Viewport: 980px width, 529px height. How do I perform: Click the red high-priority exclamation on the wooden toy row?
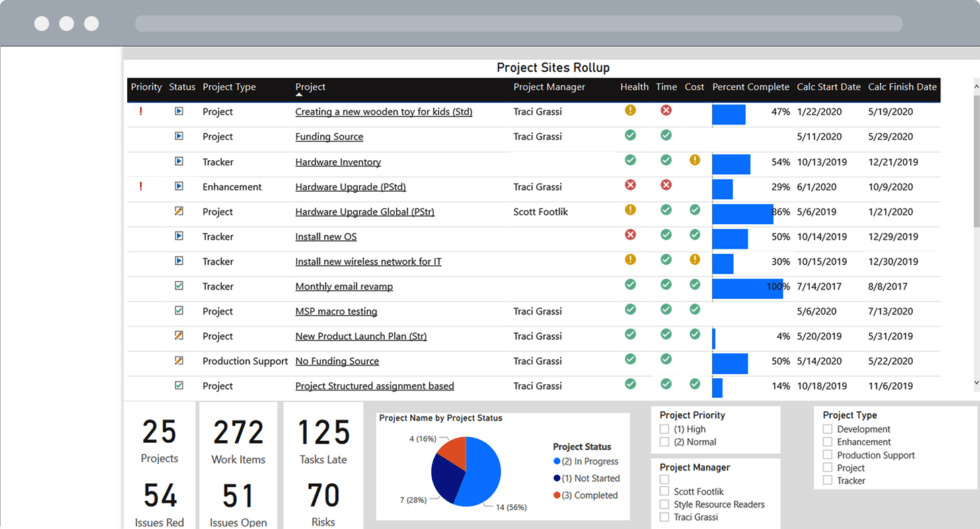(141, 112)
